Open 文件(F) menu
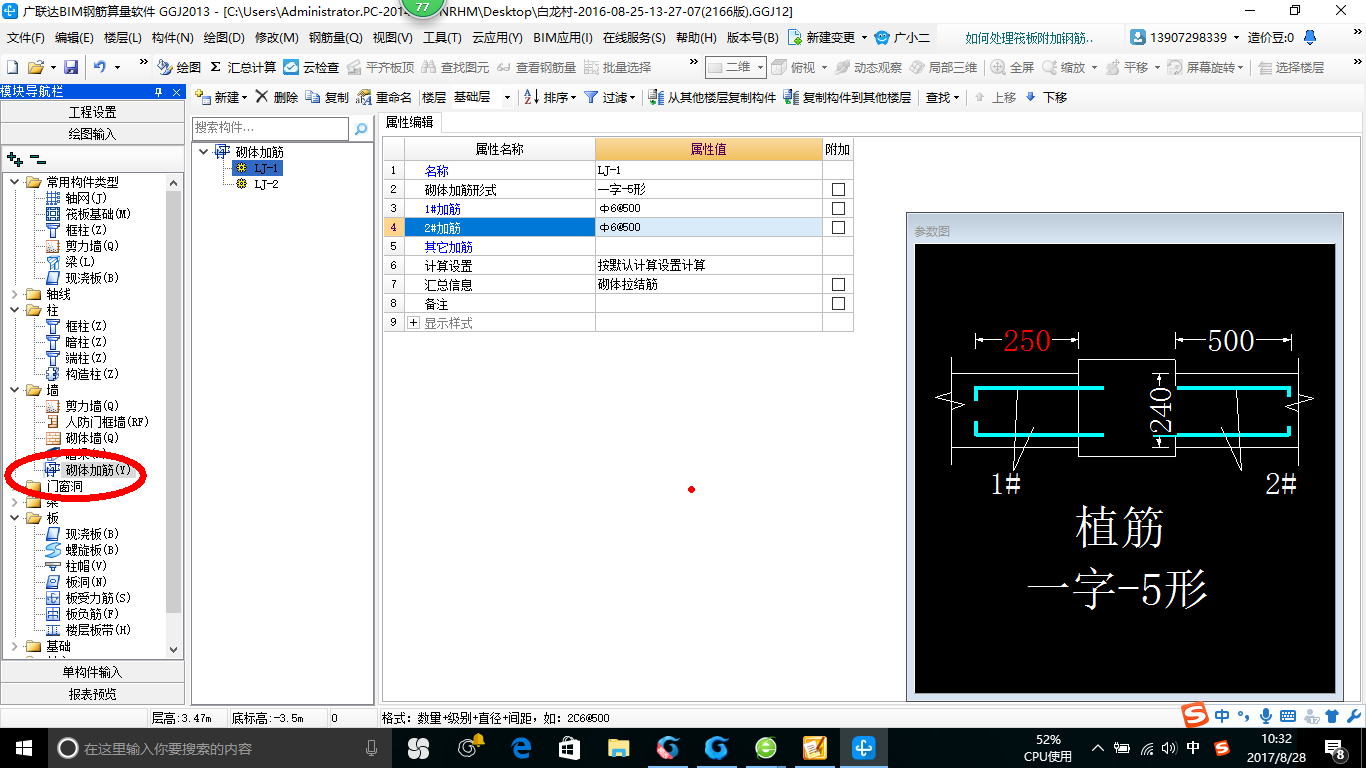The width and height of the screenshot is (1366, 768). (27, 38)
